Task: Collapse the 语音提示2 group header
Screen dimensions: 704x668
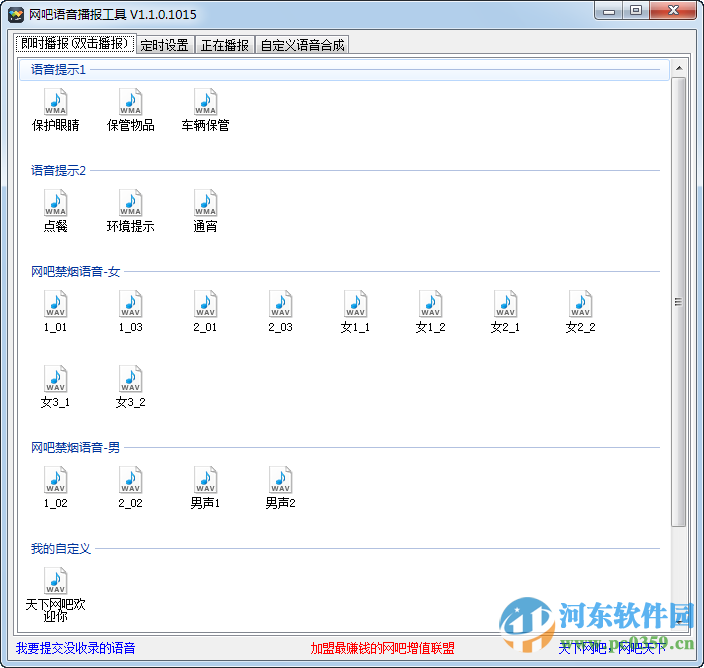Action: (344, 171)
